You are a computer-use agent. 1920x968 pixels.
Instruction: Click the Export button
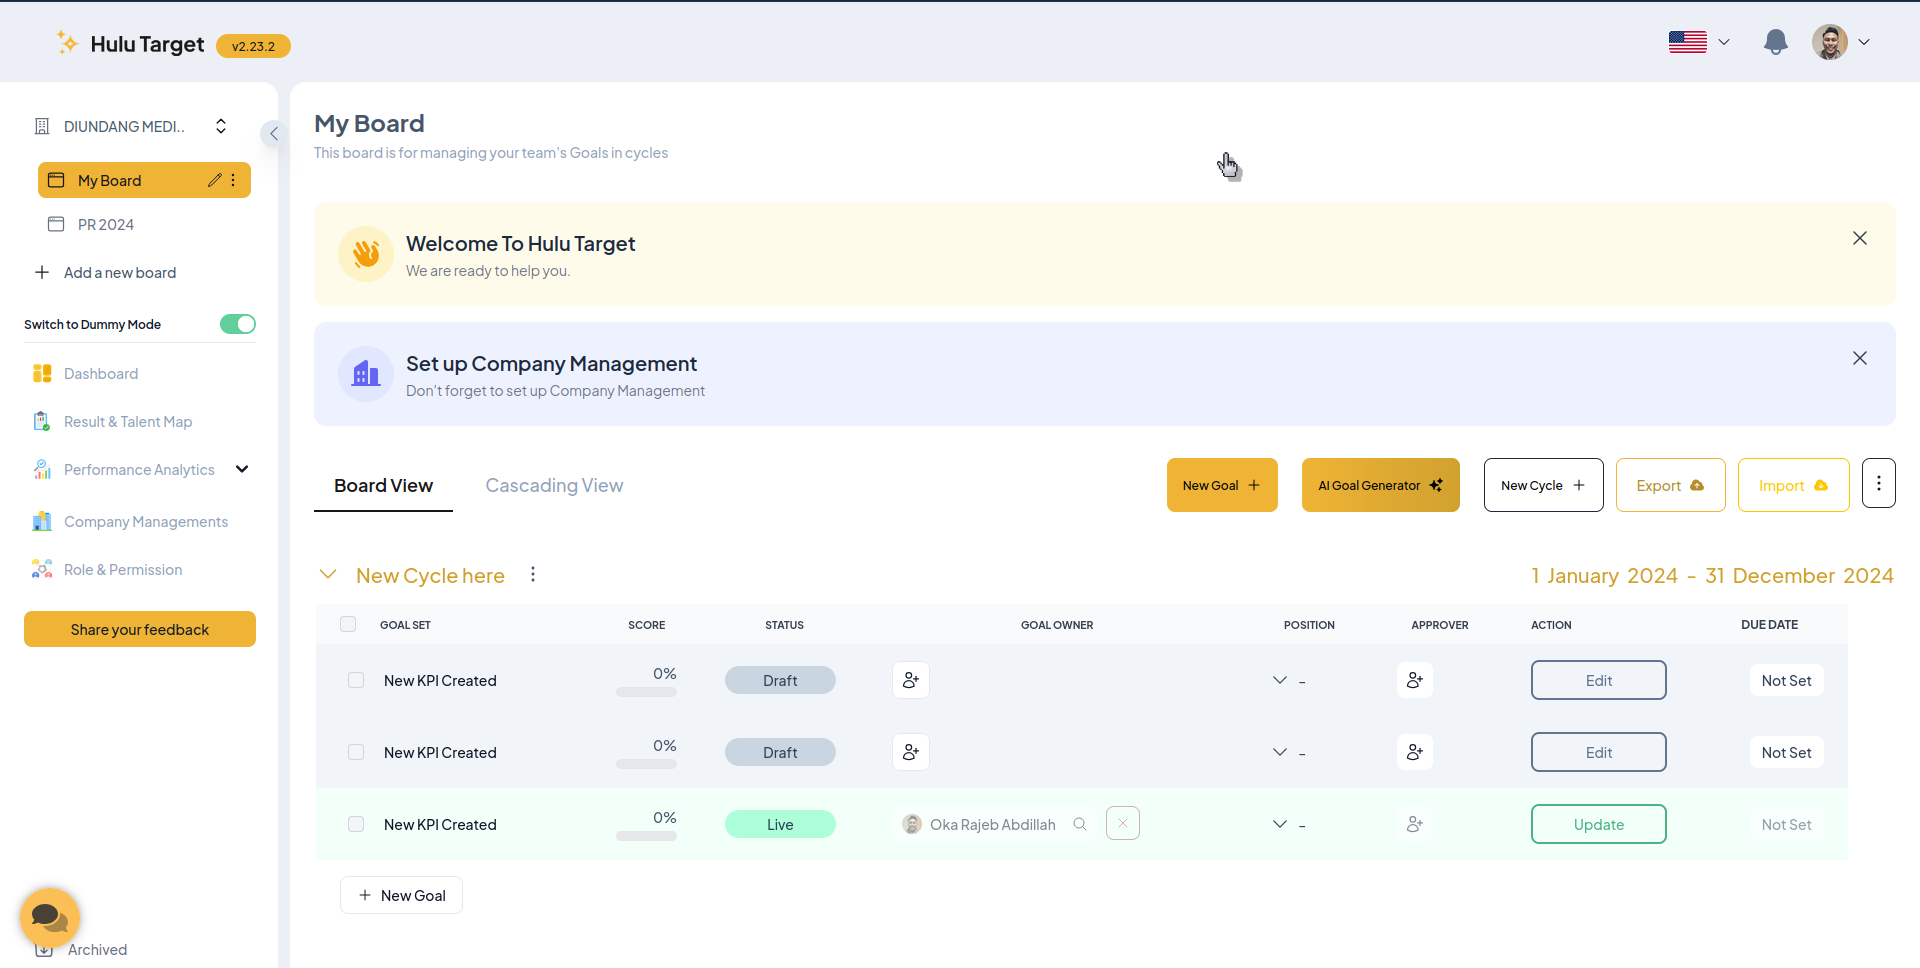pyautogui.click(x=1671, y=485)
